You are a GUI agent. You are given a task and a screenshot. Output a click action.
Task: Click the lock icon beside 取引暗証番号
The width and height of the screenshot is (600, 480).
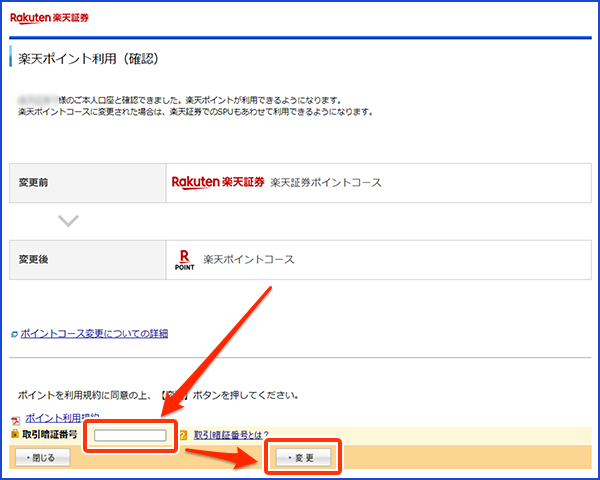tap(15, 433)
